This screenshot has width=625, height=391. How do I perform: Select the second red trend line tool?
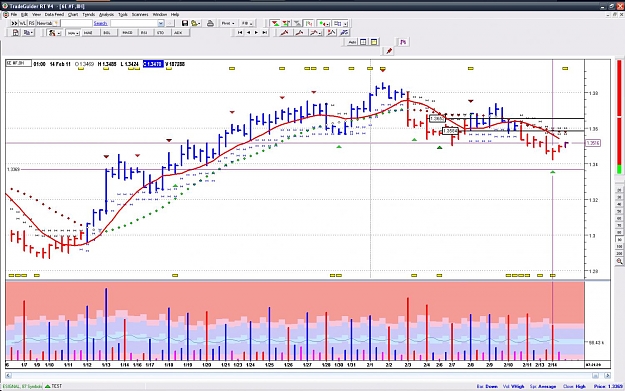pyautogui.click(x=299, y=33)
